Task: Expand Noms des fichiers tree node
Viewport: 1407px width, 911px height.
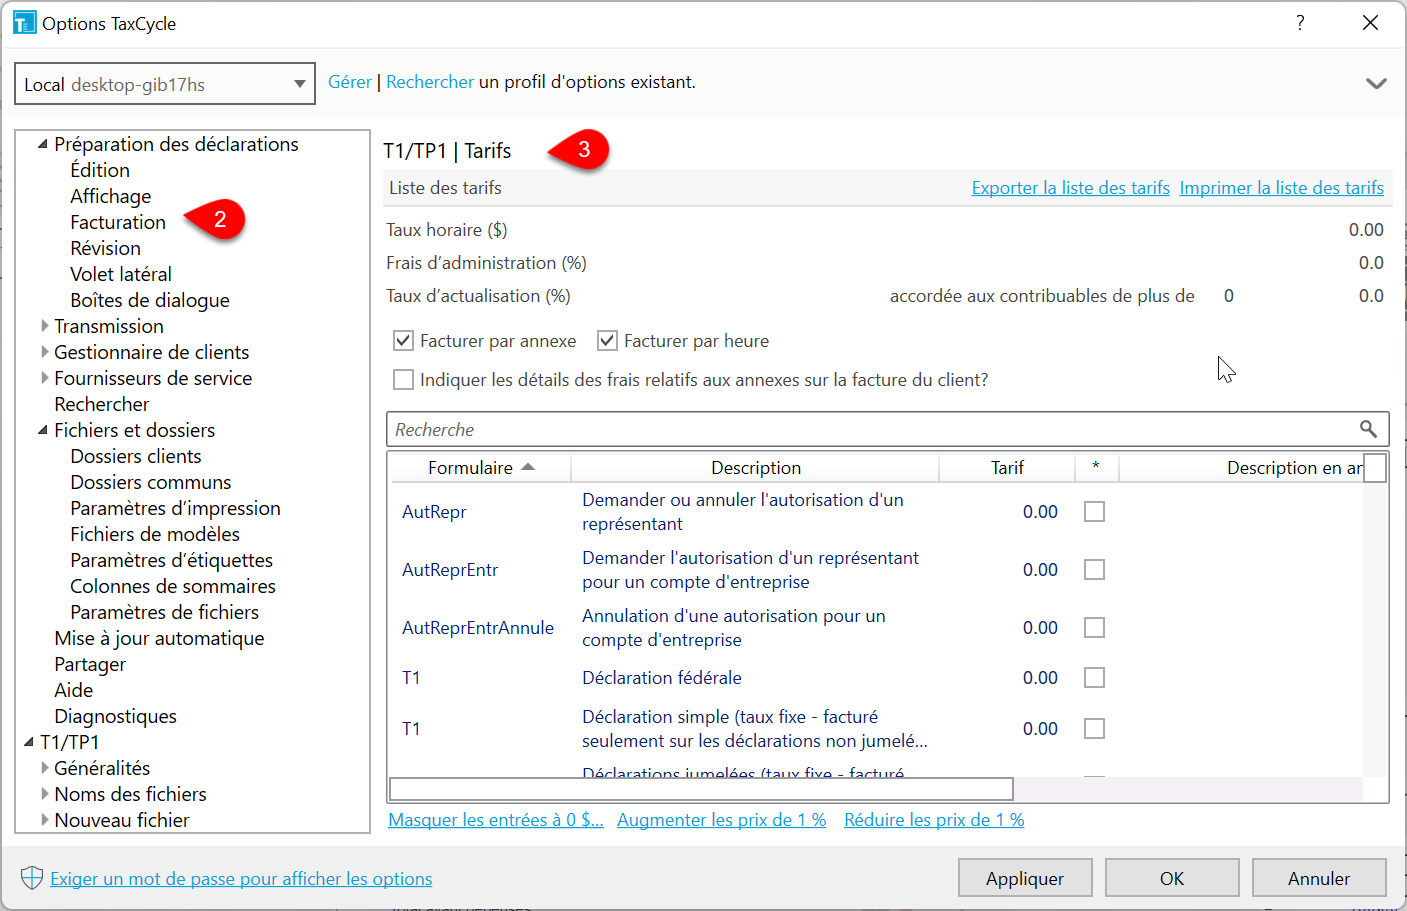Action: [x=44, y=794]
